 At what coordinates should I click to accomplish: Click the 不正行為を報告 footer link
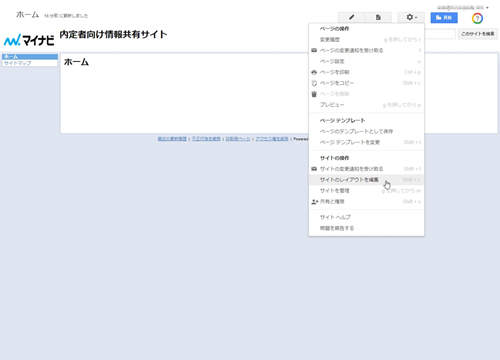[x=206, y=139]
